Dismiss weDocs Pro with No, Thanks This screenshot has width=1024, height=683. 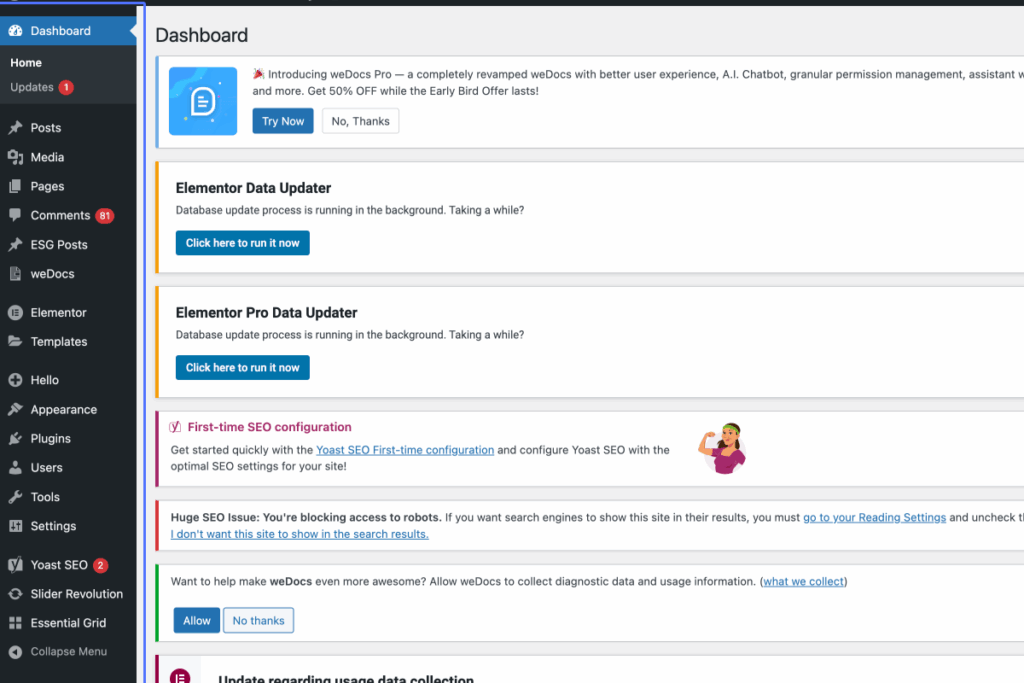pyautogui.click(x=360, y=121)
